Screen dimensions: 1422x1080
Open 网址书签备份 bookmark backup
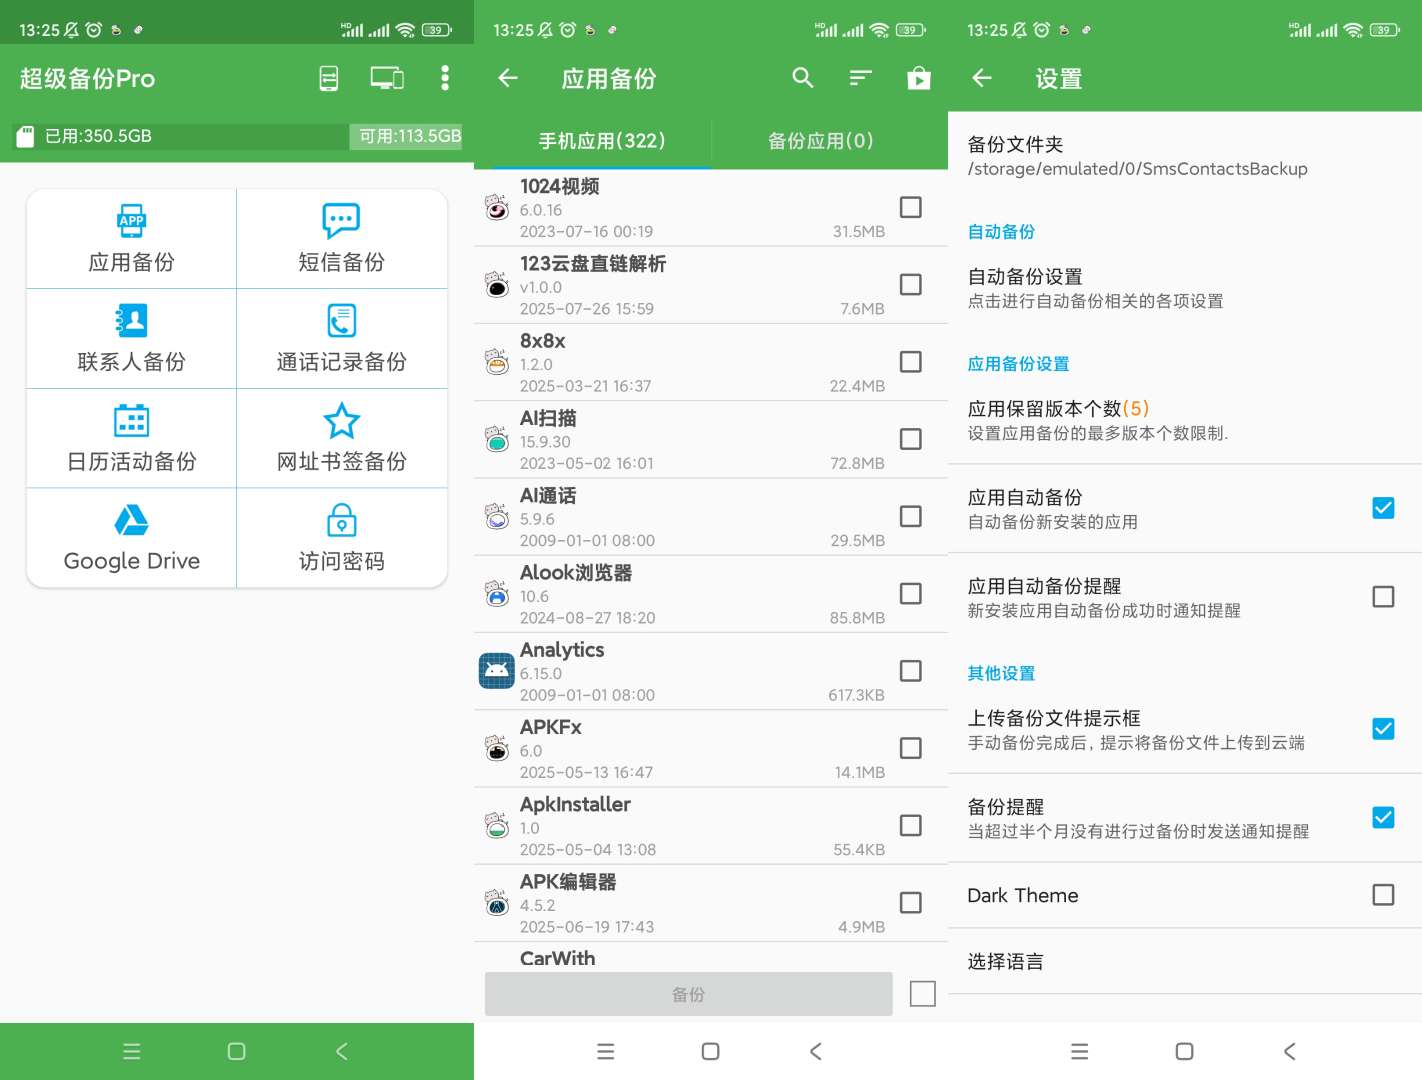coord(342,439)
